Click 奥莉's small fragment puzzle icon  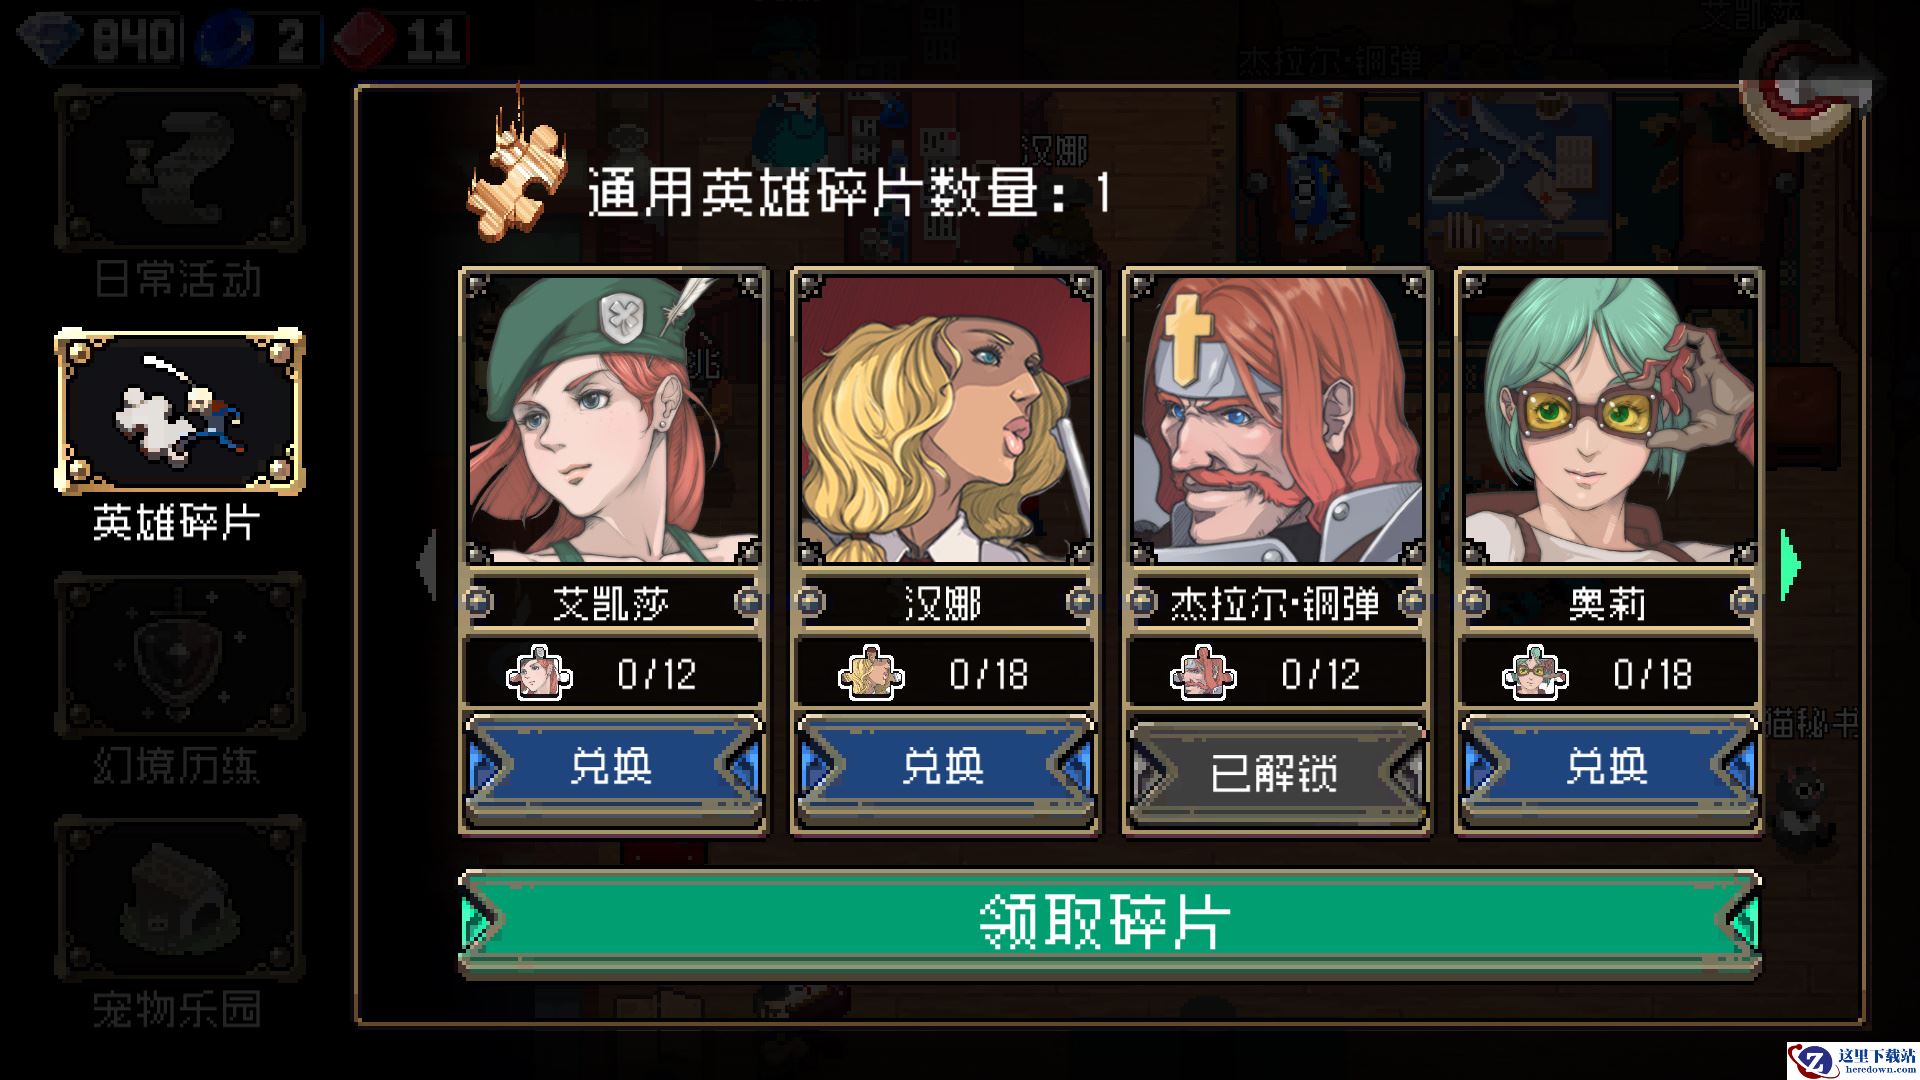1535,673
